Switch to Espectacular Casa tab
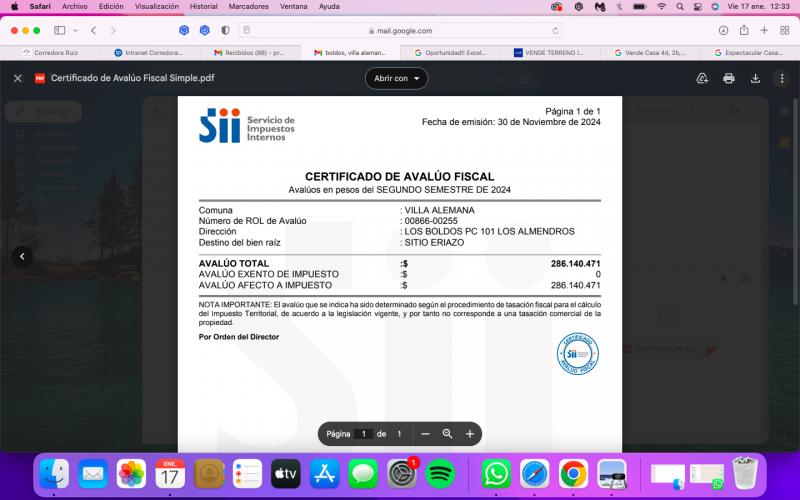Image resolution: width=800 pixels, height=500 pixels. pos(750,53)
